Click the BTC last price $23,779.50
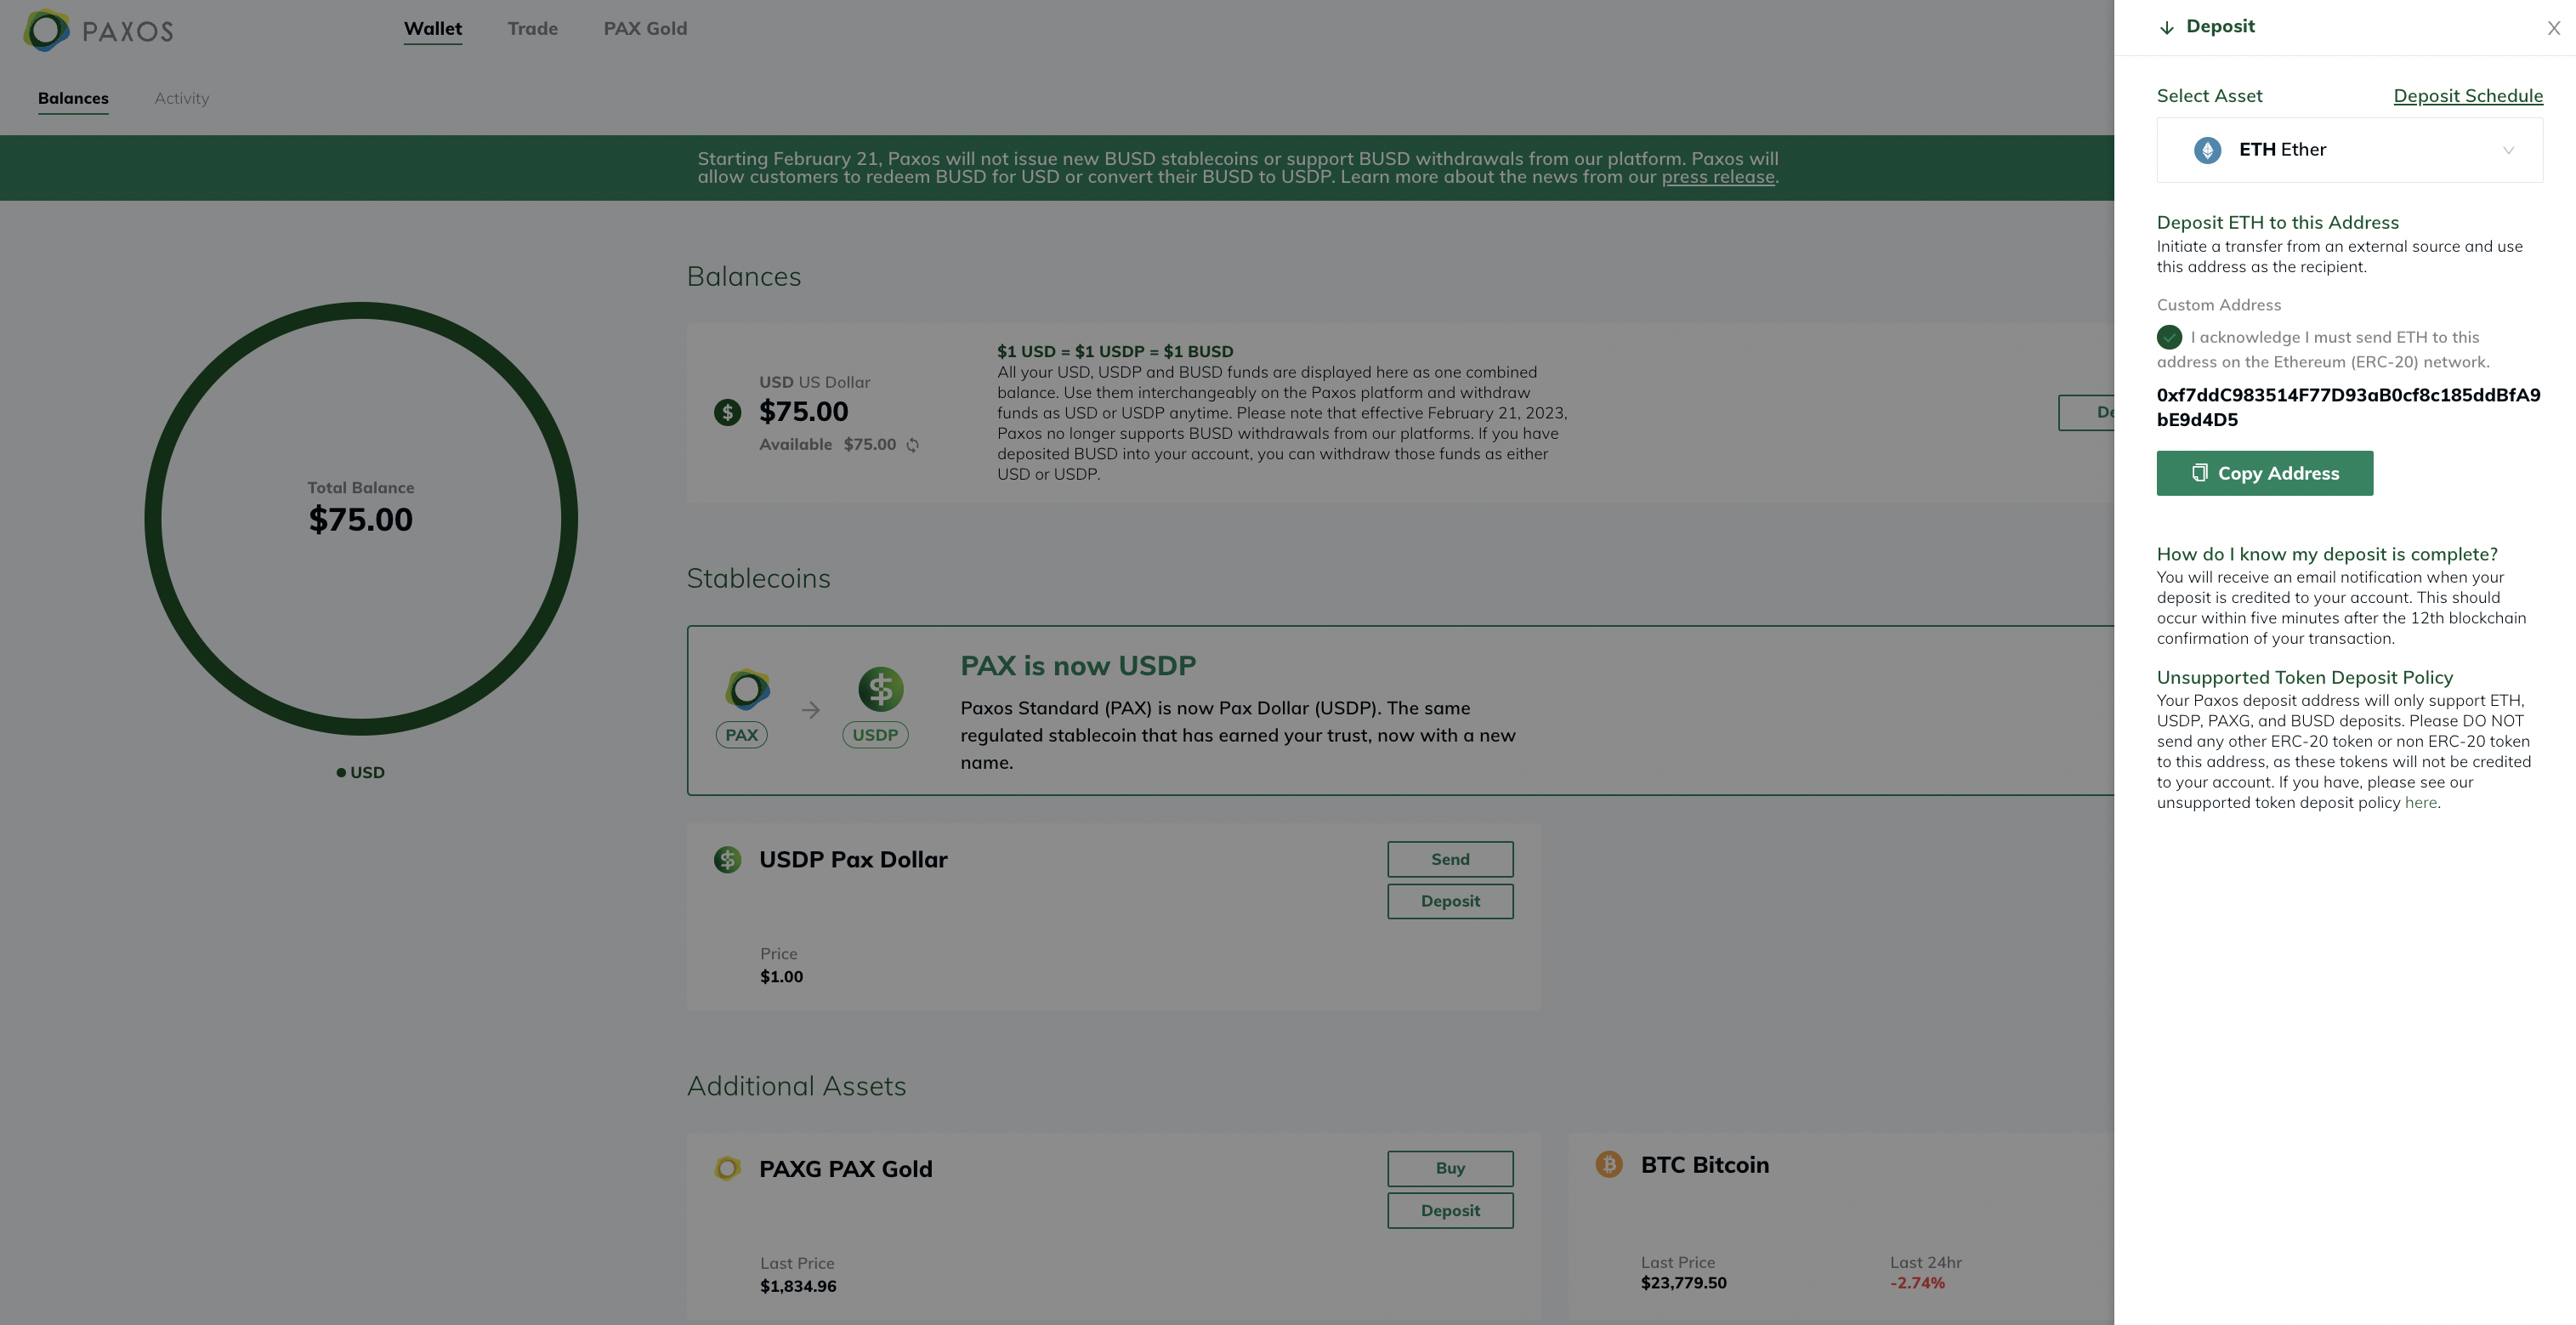Image resolution: width=2576 pixels, height=1325 pixels. tap(1683, 1283)
